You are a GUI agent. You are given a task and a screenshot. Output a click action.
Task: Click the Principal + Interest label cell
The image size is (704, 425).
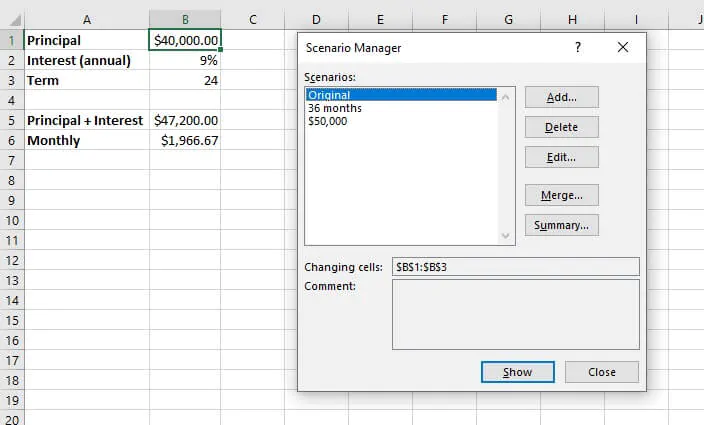[87, 120]
